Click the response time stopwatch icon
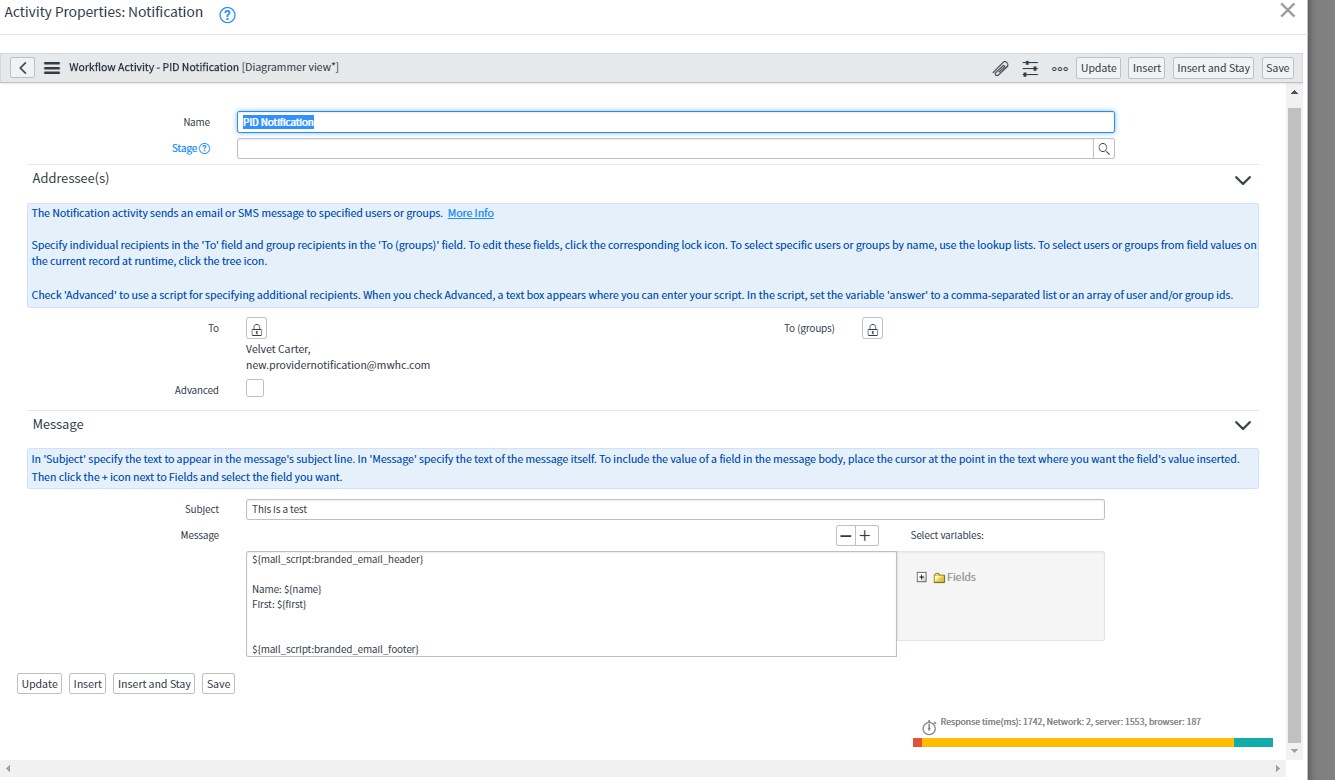1335x780 pixels. point(929,727)
